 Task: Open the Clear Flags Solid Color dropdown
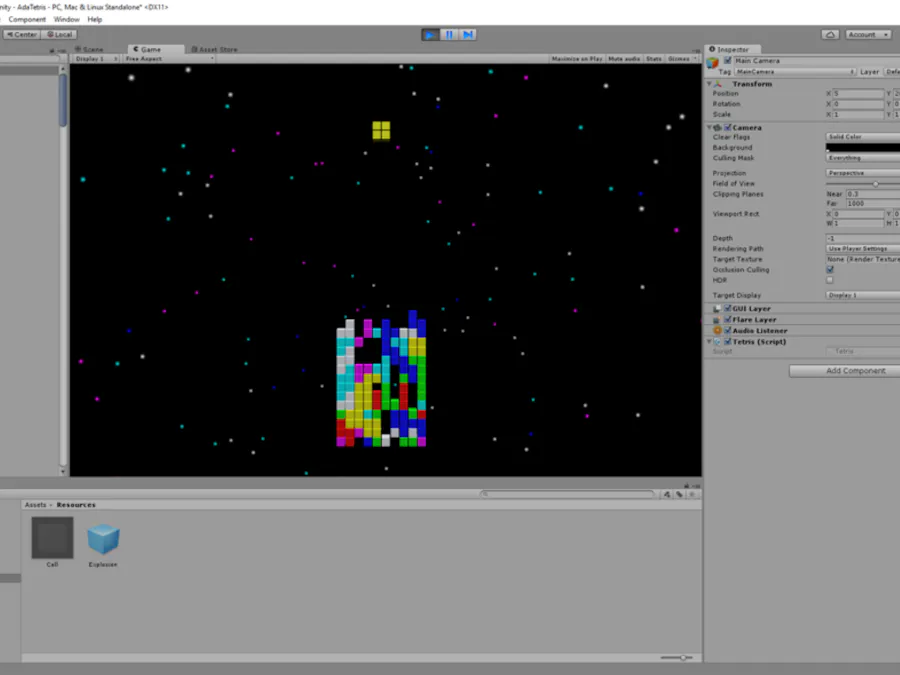click(863, 137)
